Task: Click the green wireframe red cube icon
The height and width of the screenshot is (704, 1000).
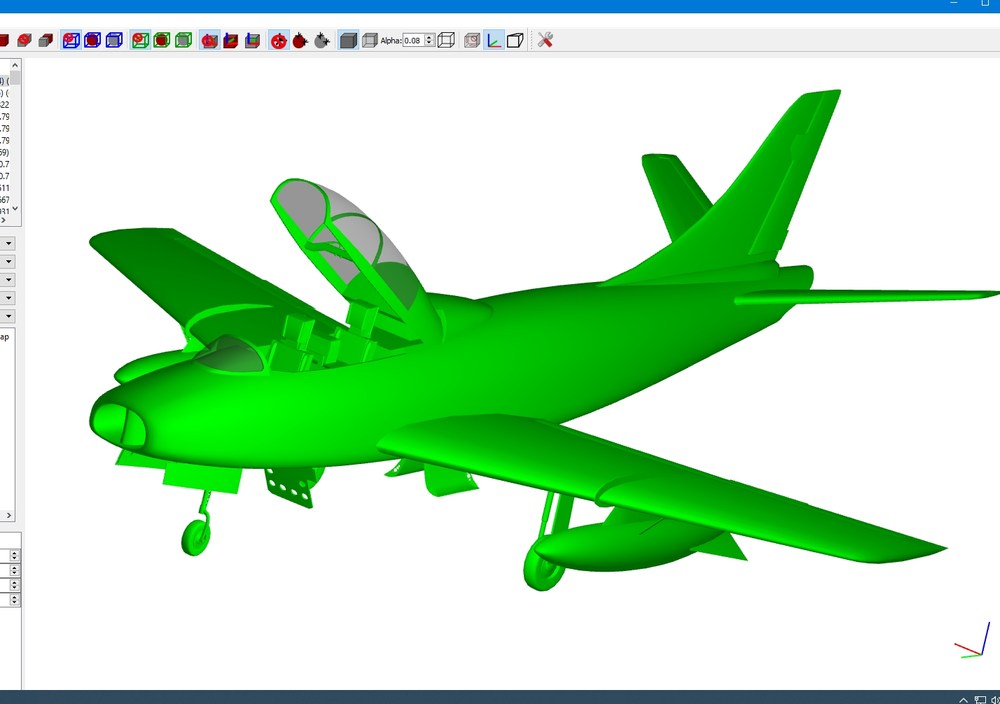Action: pyautogui.click(x=162, y=40)
